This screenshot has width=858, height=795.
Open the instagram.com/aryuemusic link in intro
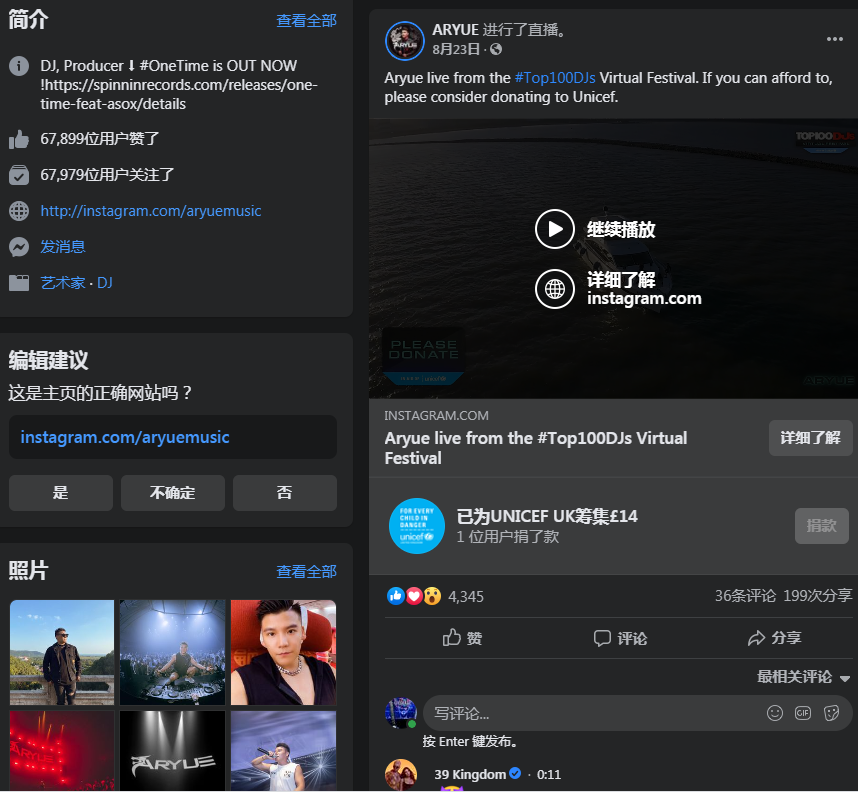tap(150, 211)
